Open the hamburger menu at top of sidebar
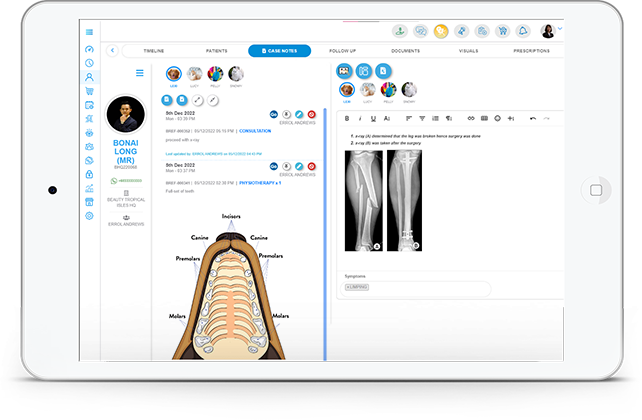 (89, 32)
